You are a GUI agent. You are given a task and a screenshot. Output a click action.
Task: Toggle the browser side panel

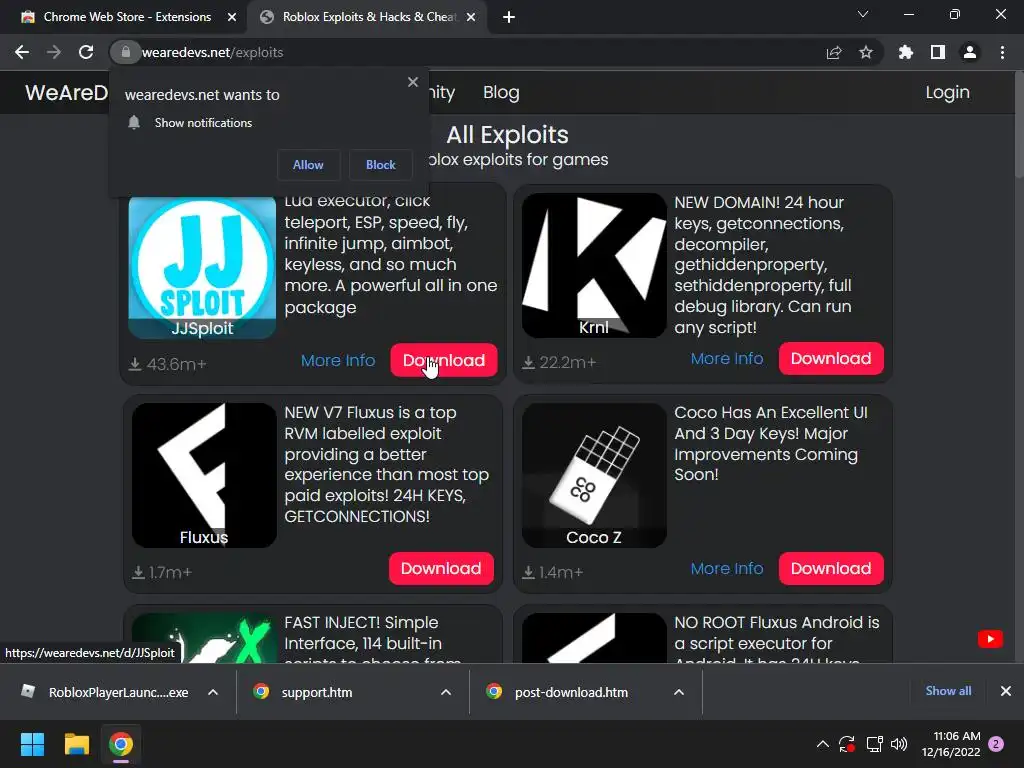pos(938,52)
